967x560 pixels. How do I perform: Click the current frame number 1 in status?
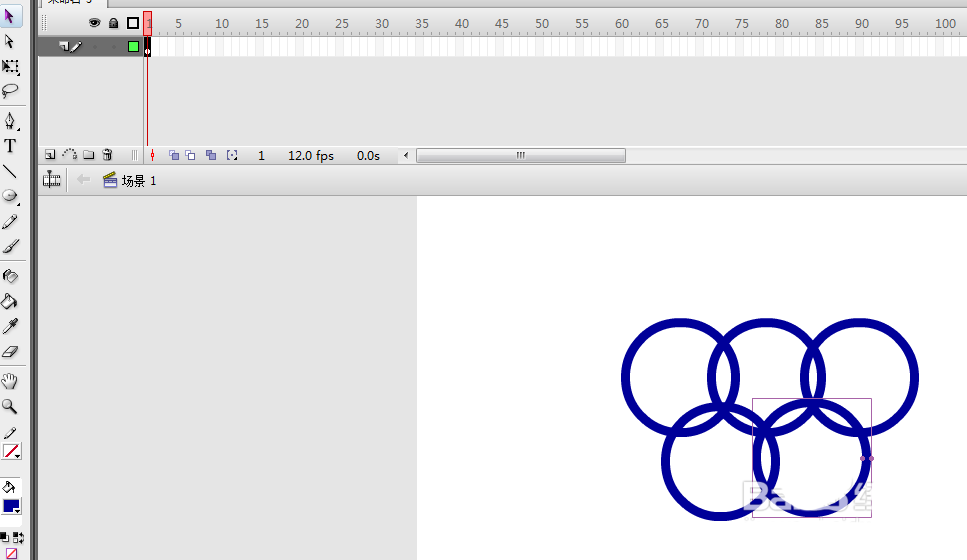(261, 155)
